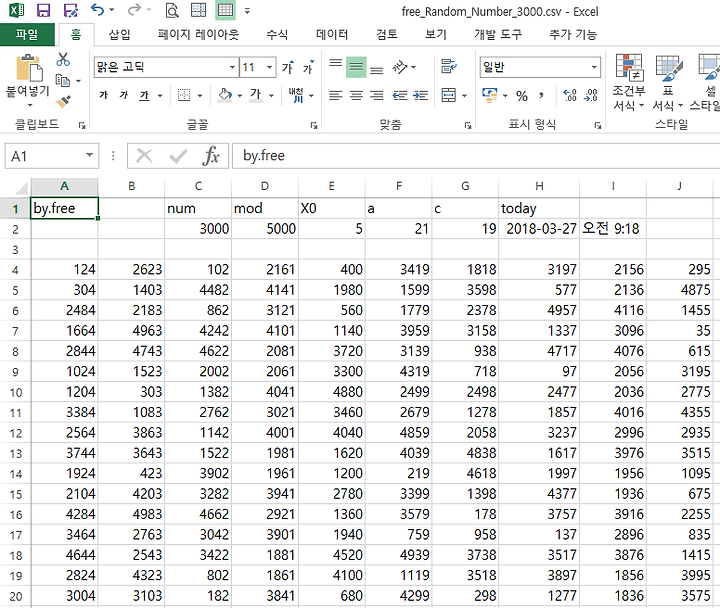Click the Text Orientation icon
The height and width of the screenshot is (608, 720).
(399, 67)
